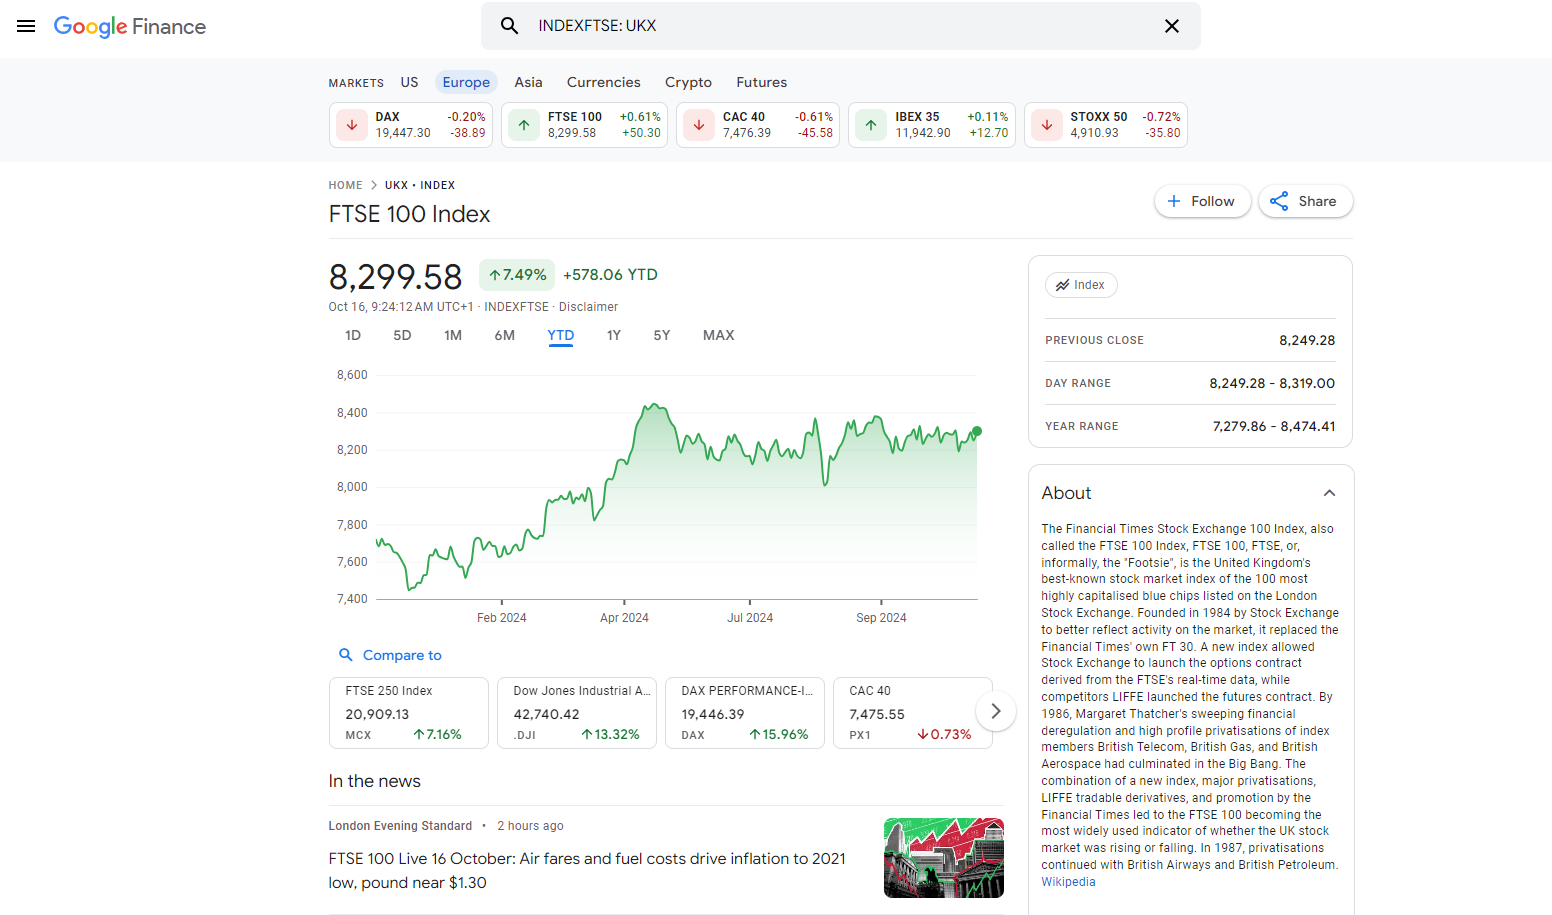The image size is (1552, 915).
Task: Click the Index tag chip
Action: click(1081, 285)
